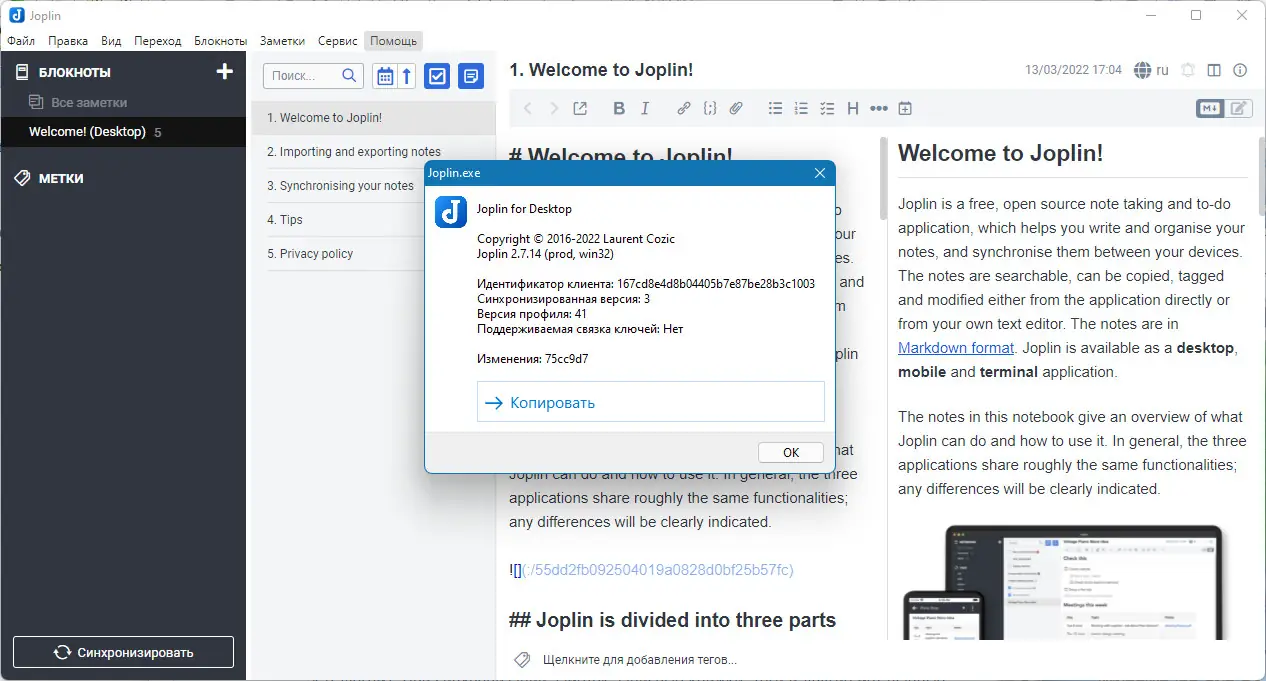Image resolution: width=1266 pixels, height=681 pixels.
Task: Open the Блокноты menu
Action: tap(221, 41)
